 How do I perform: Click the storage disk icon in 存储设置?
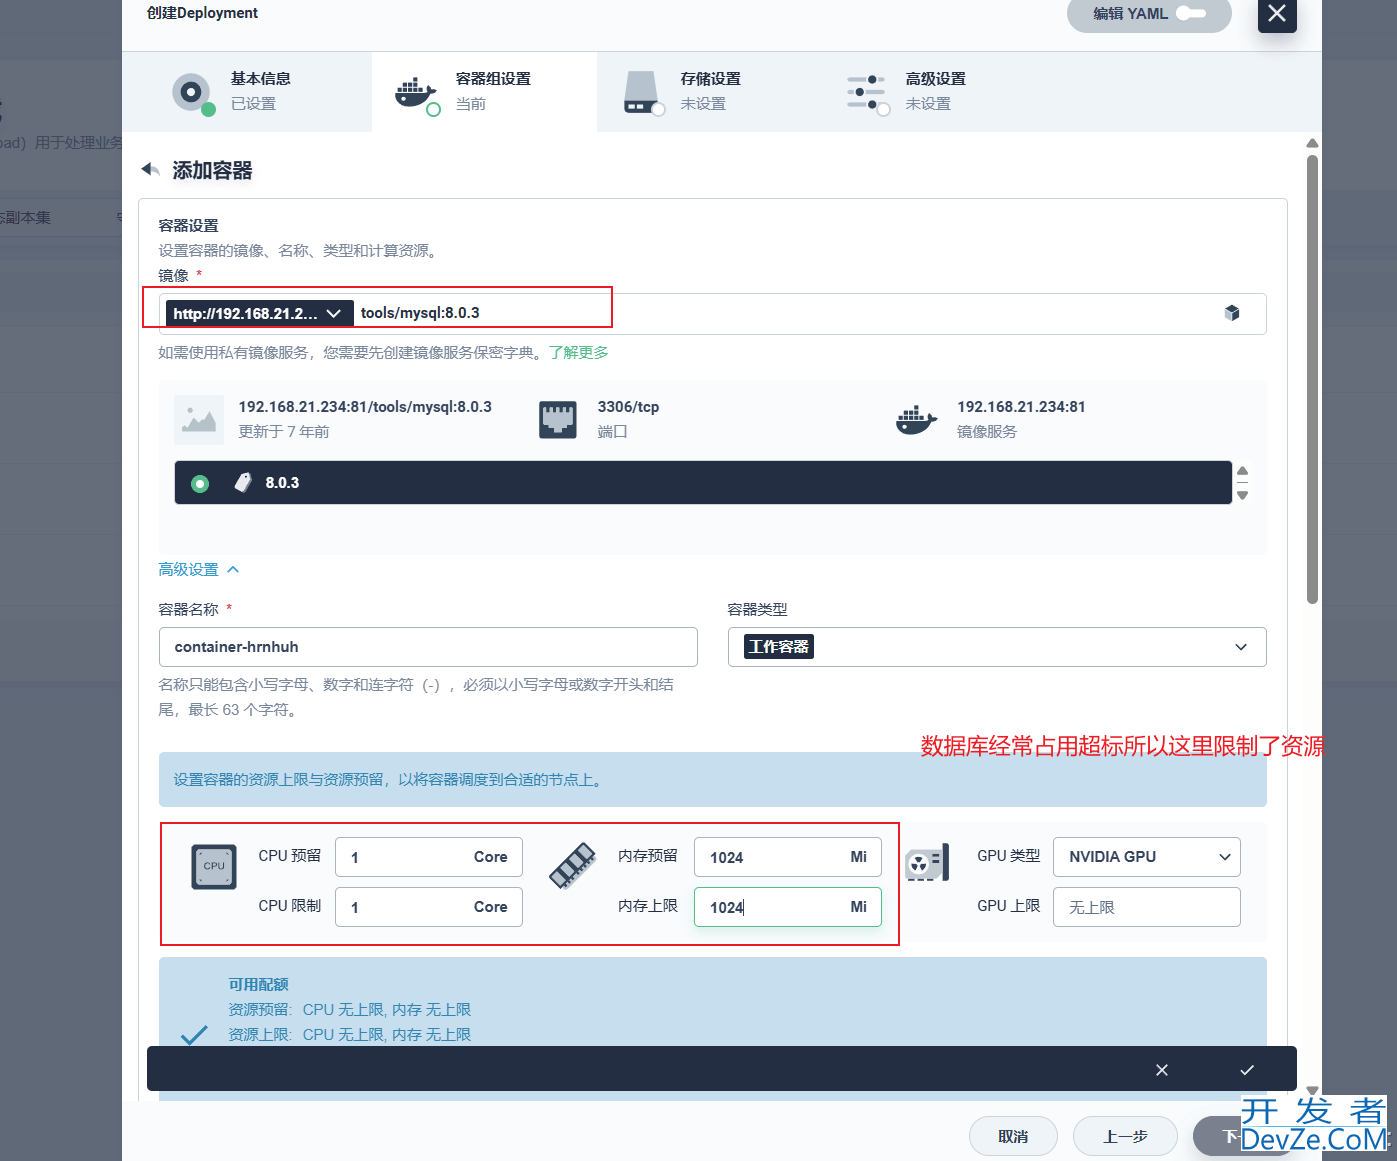coord(642,92)
